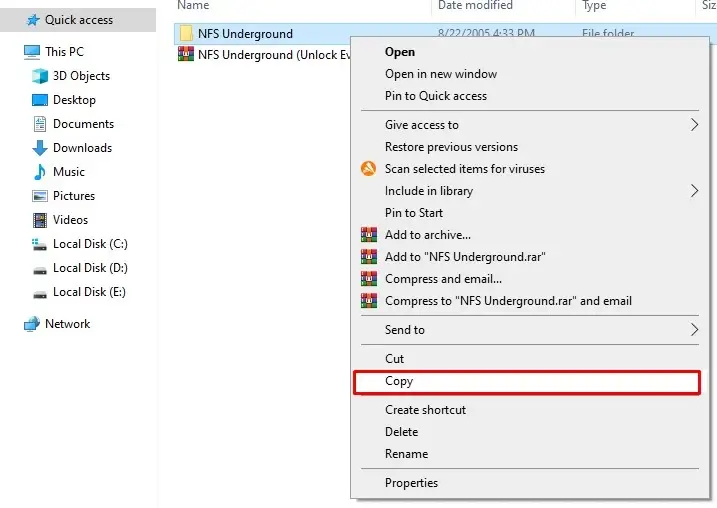Click the NFS Underground folder icon
Image resolution: width=717 pixels, height=508 pixels.
pos(186,33)
